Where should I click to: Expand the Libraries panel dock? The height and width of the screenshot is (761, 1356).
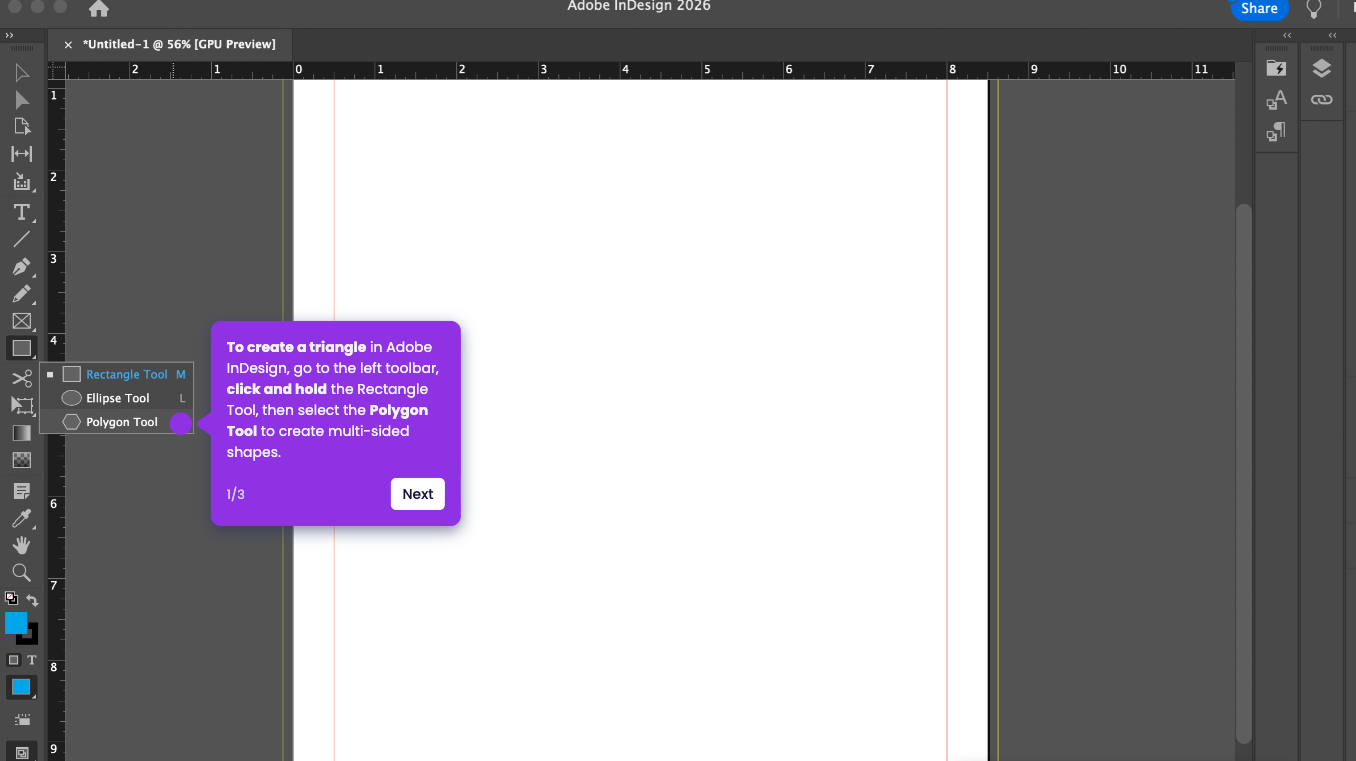(x=1287, y=35)
